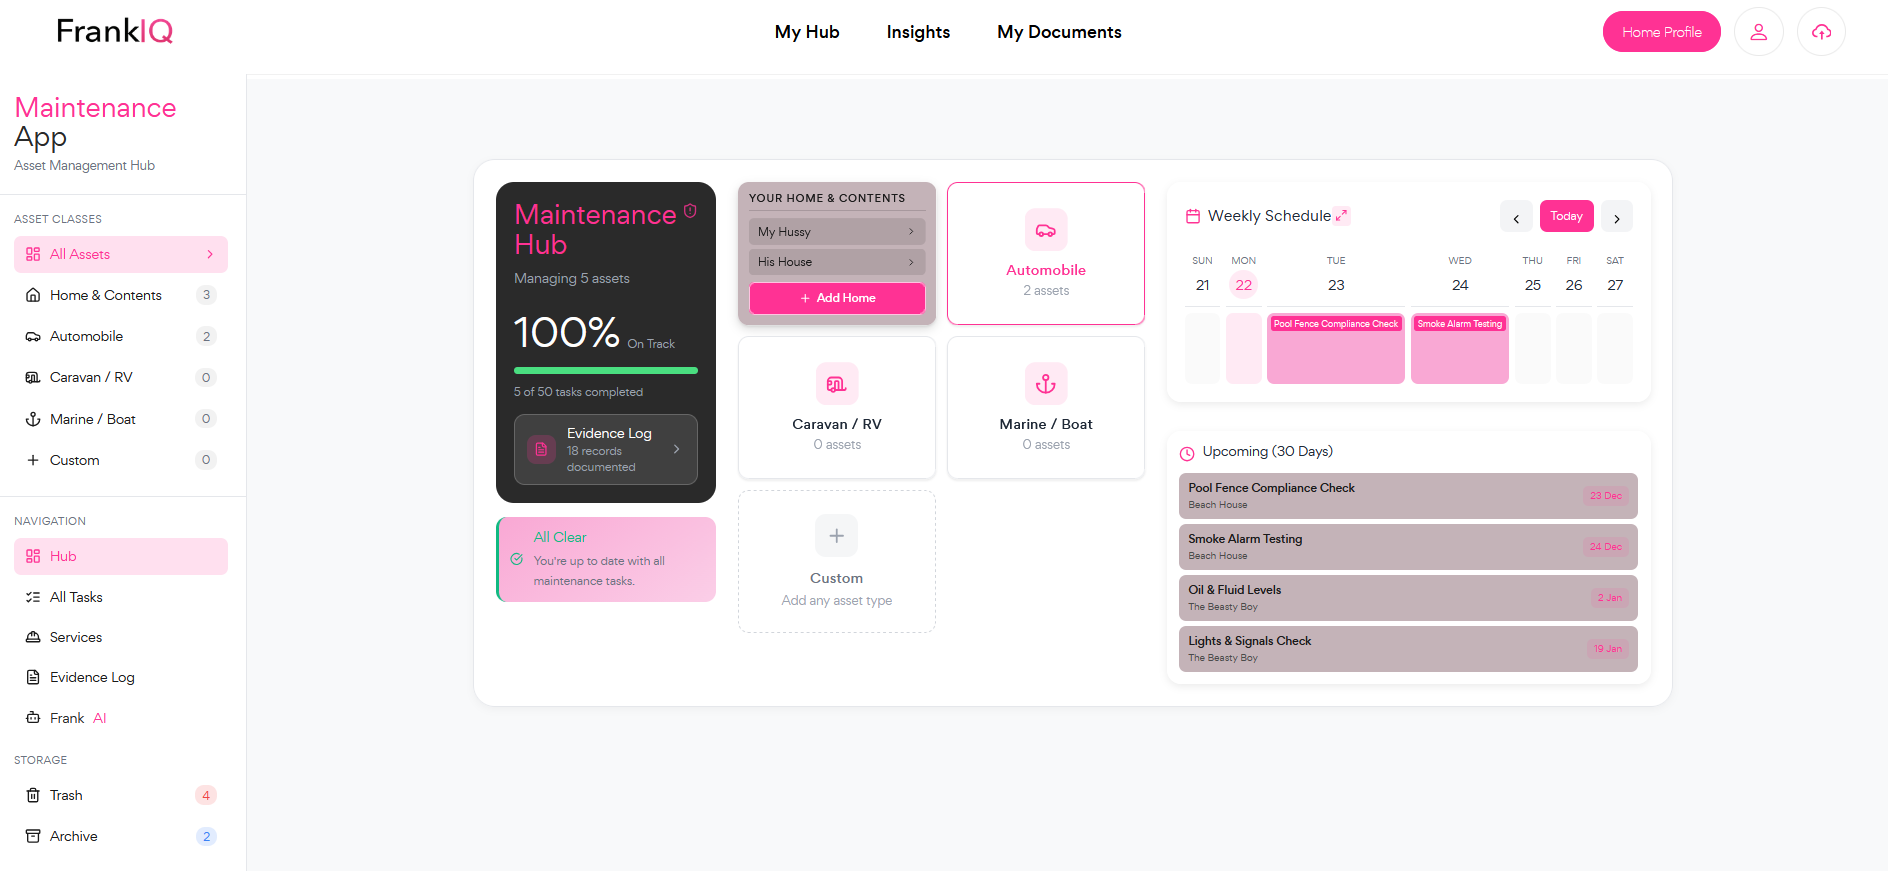
Task: Click the Caravan / RV icon card
Action: click(836, 407)
